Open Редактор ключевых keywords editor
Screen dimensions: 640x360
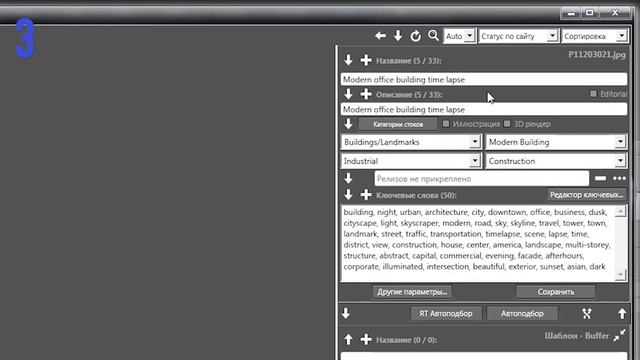tap(587, 195)
